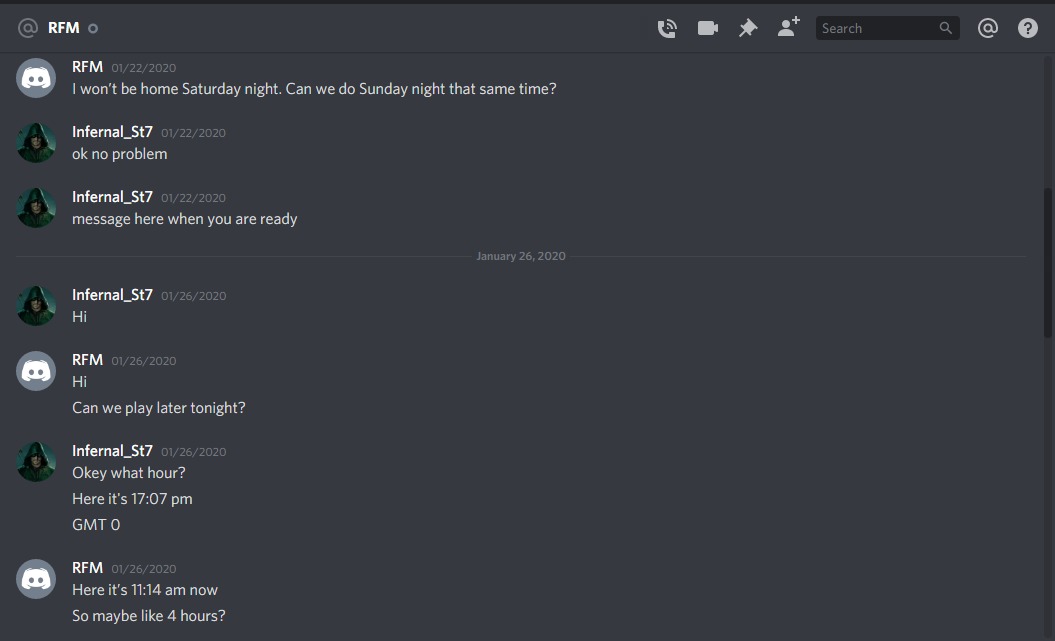Click the offline status dot next to RFM

point(93,29)
